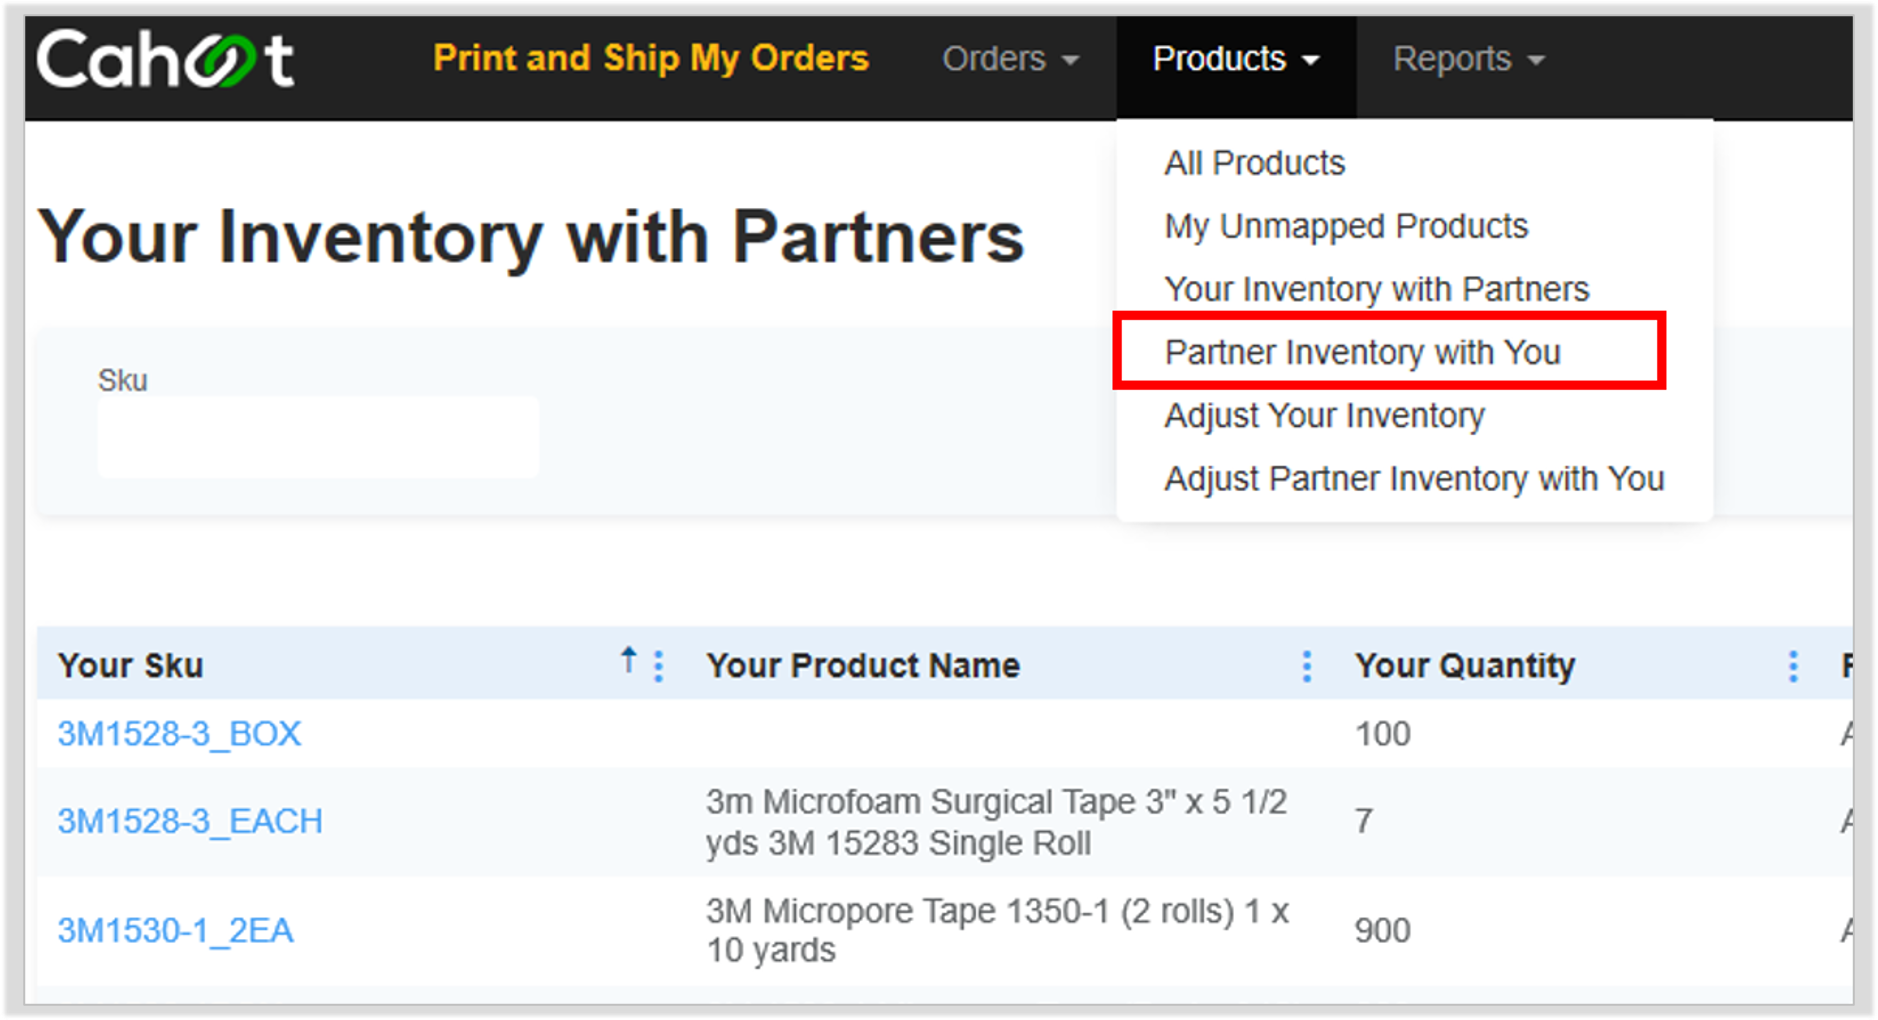
Task: Open Partner Inventory with You
Action: [1362, 352]
